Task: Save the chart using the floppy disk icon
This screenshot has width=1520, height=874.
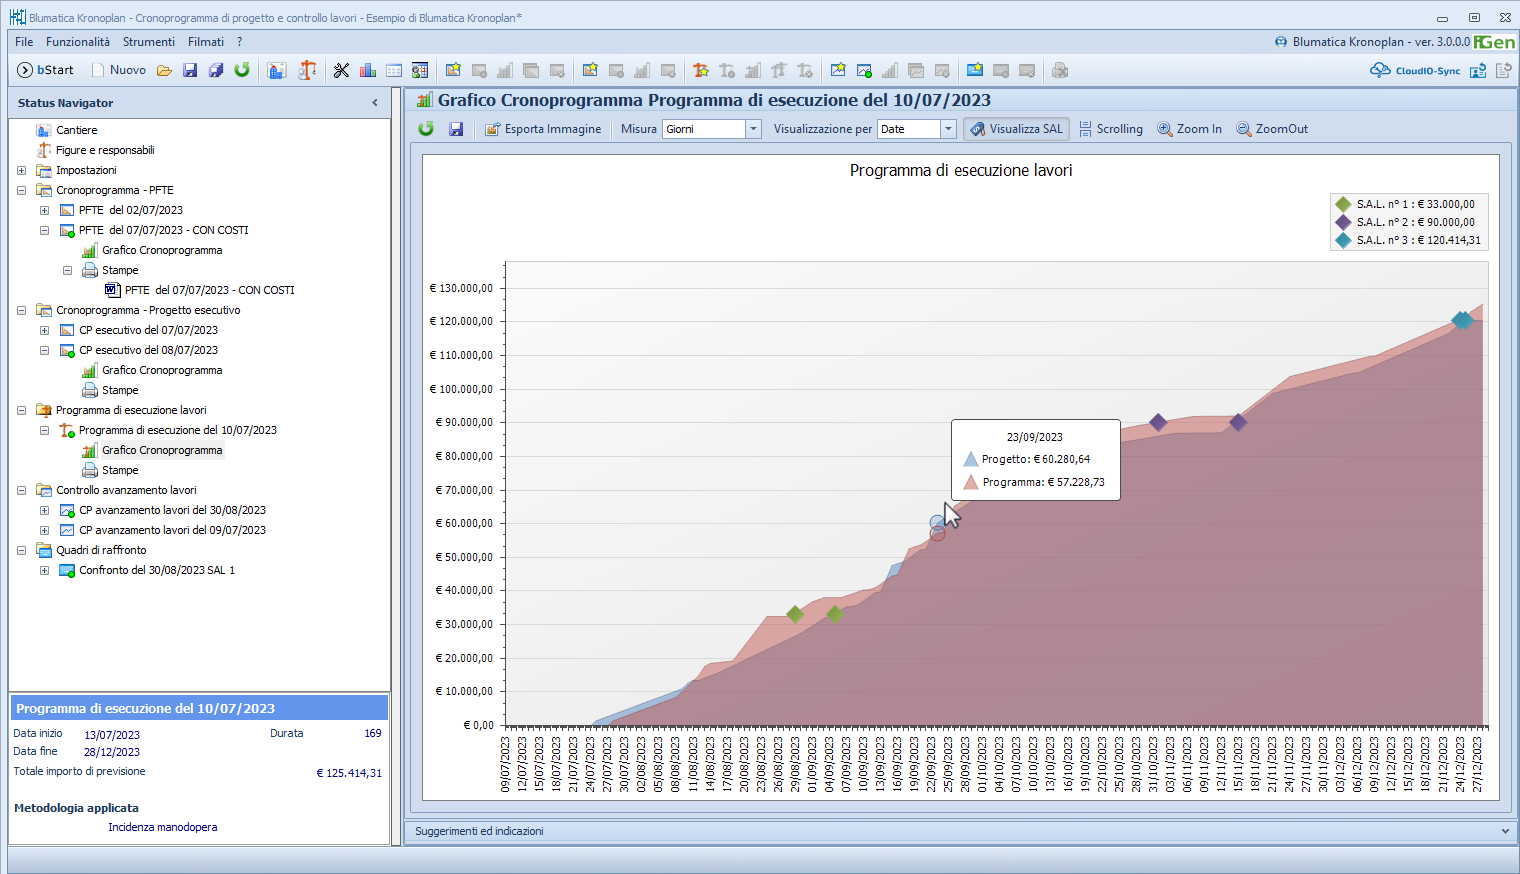Action: (x=456, y=129)
